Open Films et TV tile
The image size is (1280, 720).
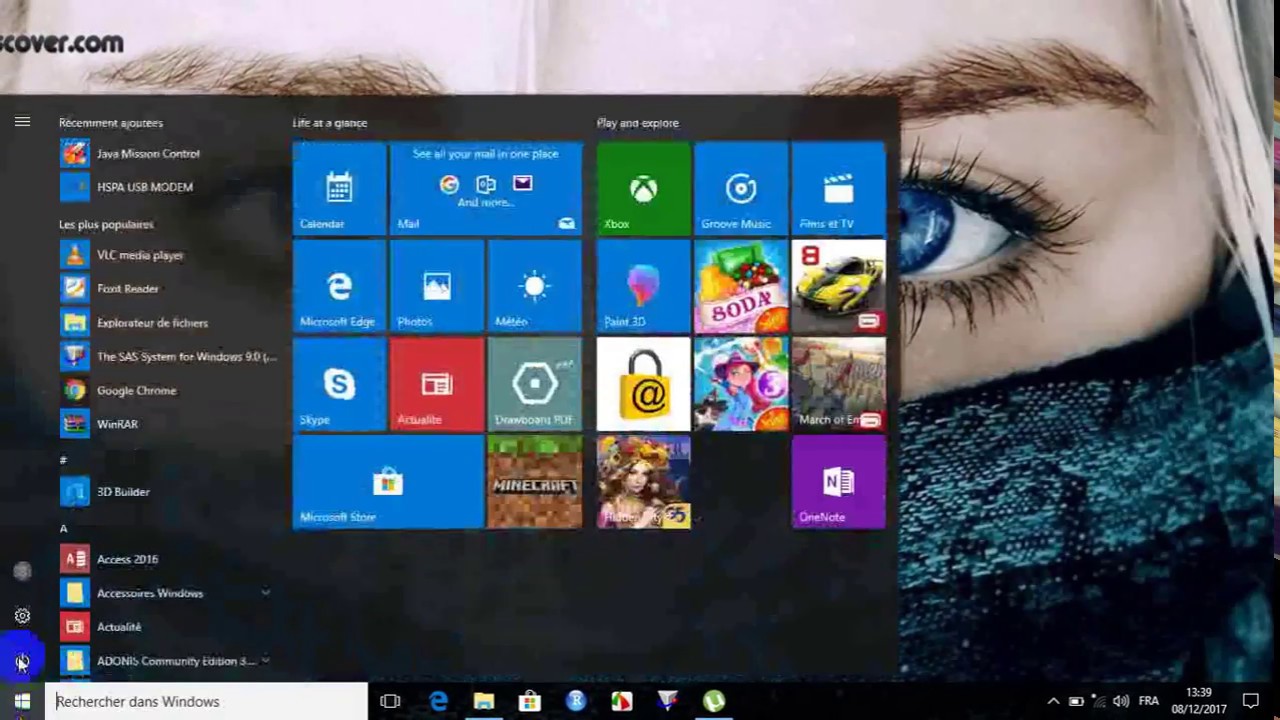838,189
